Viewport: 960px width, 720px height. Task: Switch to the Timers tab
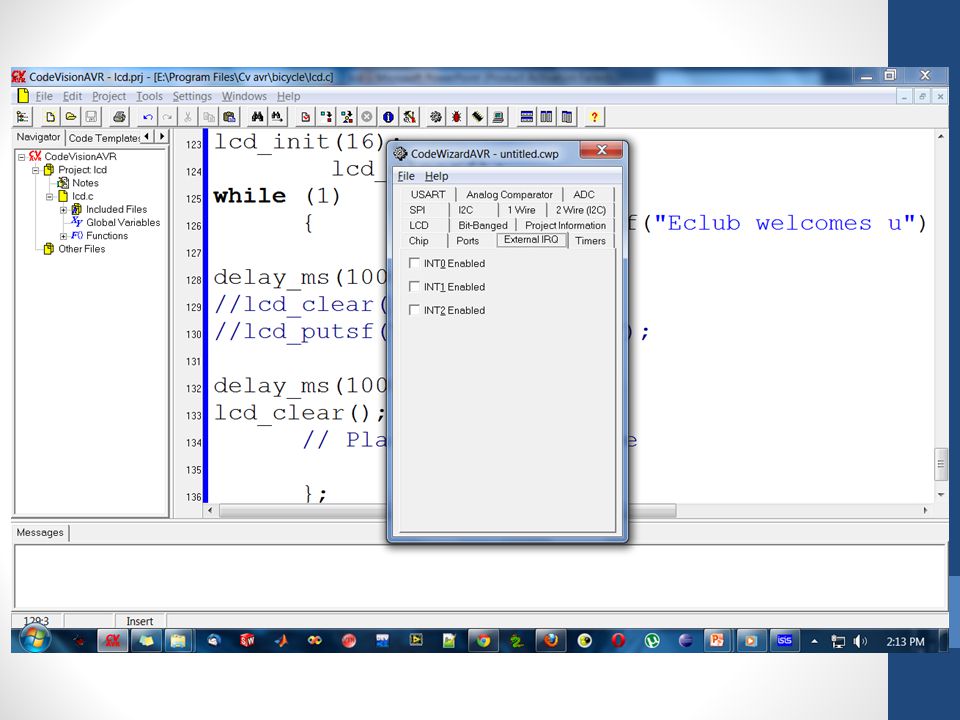[590, 241]
